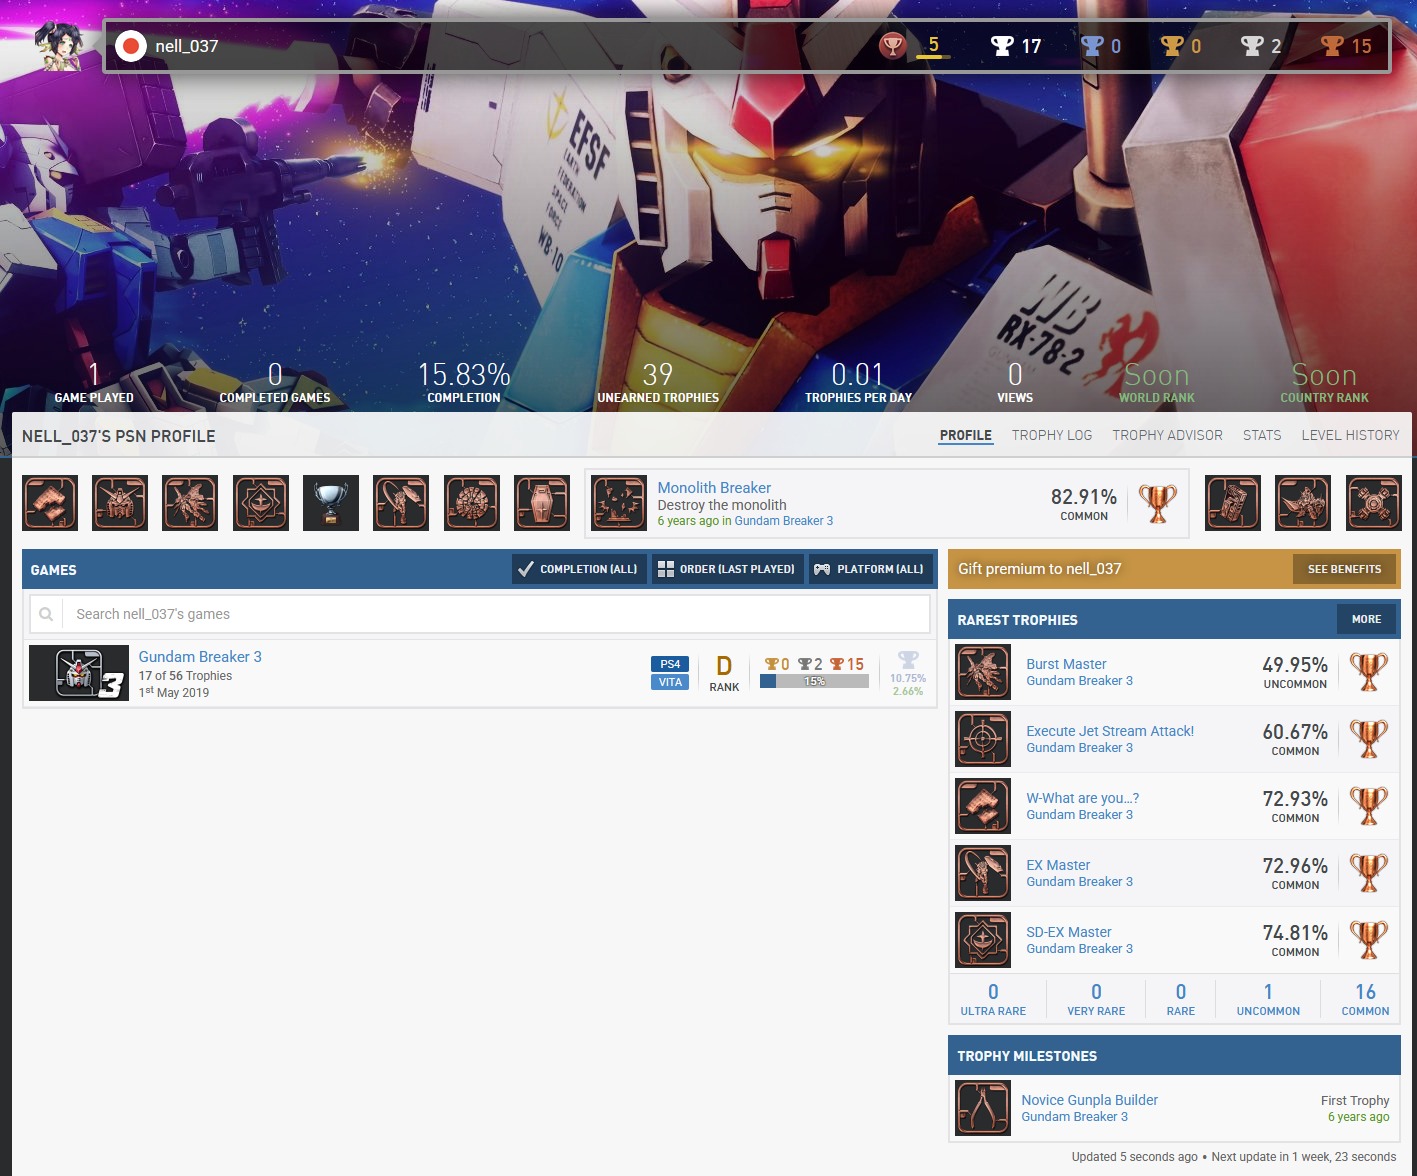Click Novice Gunpla Builder pliers image
This screenshot has width=1417, height=1176.
tap(983, 1108)
